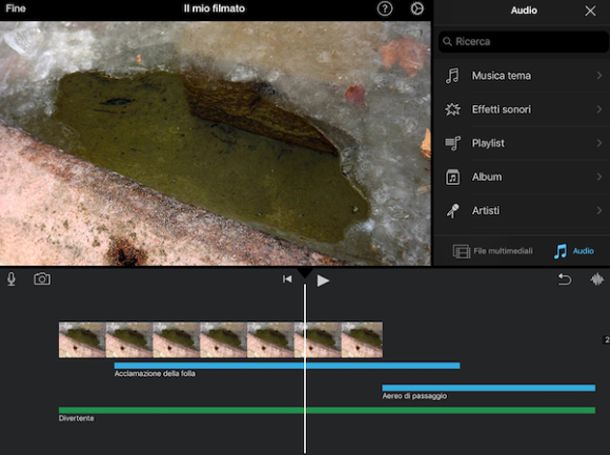610x455 pixels.
Task: Select the Audio tab
Action: tap(574, 251)
